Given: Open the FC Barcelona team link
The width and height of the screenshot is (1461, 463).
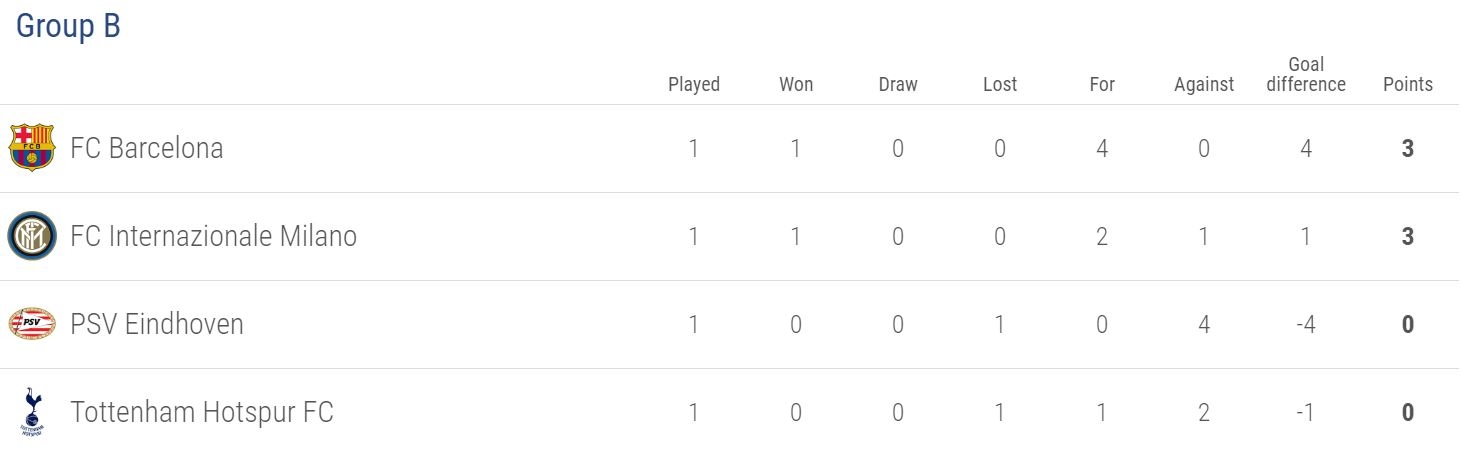Looking at the screenshot, I should point(147,148).
